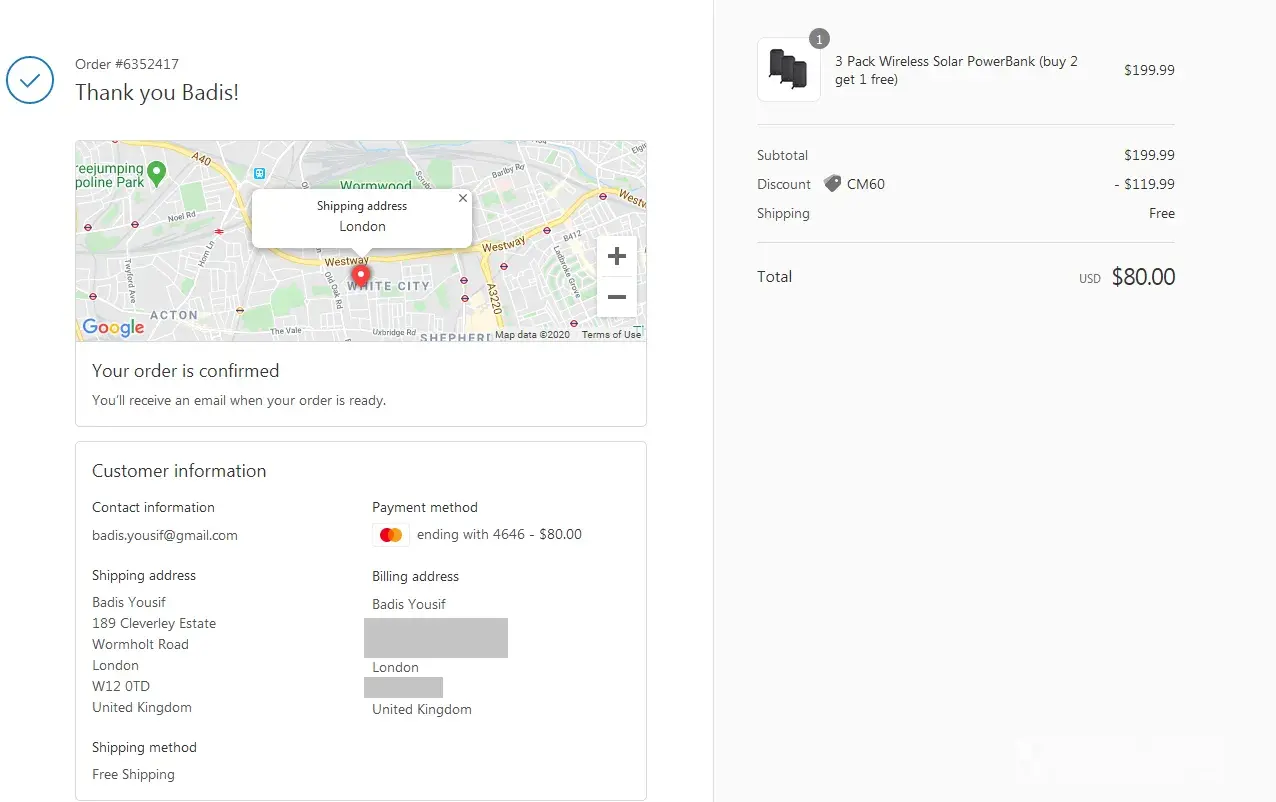The image size is (1276, 802).
Task: Zoom out on the map
Action: tap(616, 297)
